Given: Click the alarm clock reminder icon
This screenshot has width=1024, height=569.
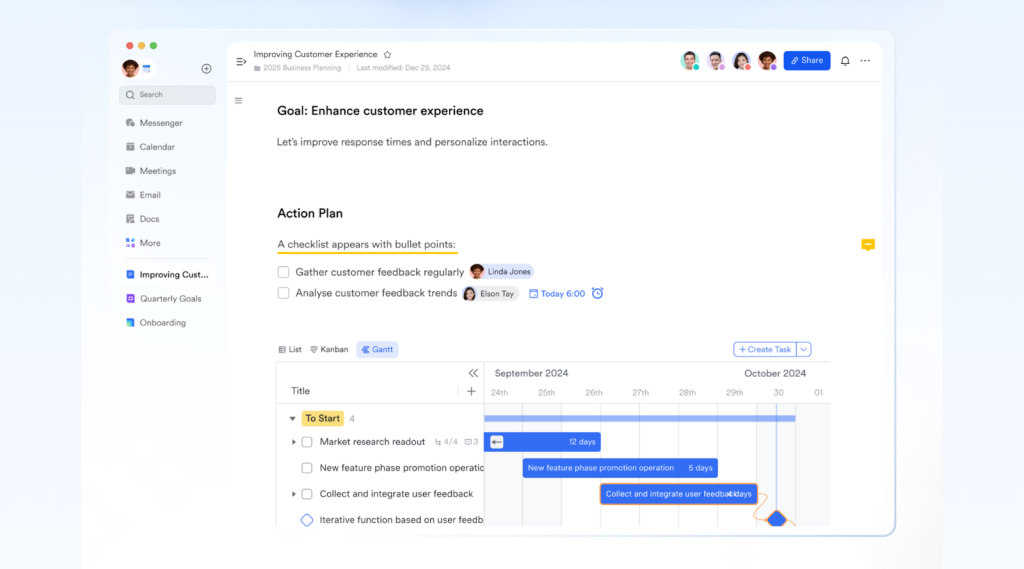Looking at the screenshot, I should pyautogui.click(x=597, y=294).
